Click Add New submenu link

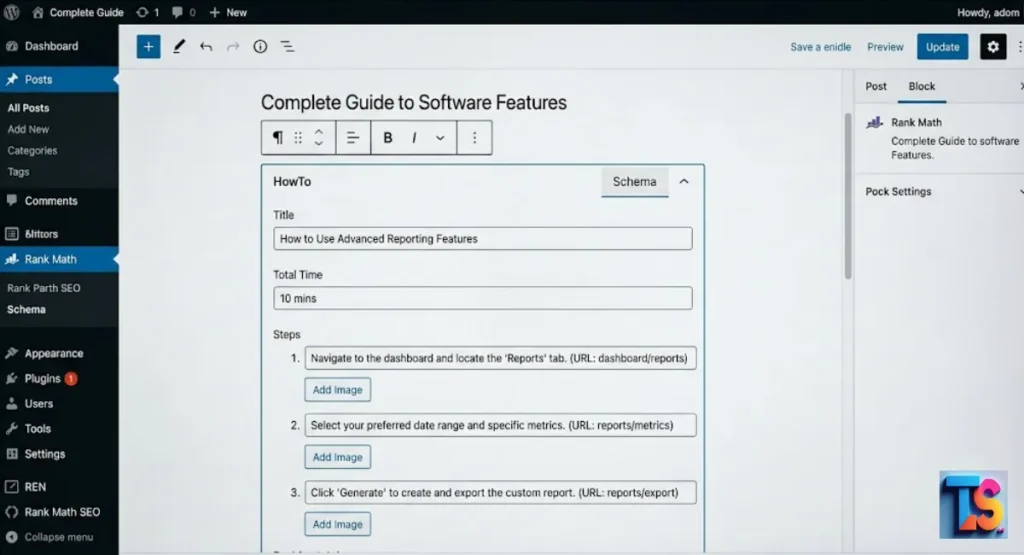coord(28,129)
